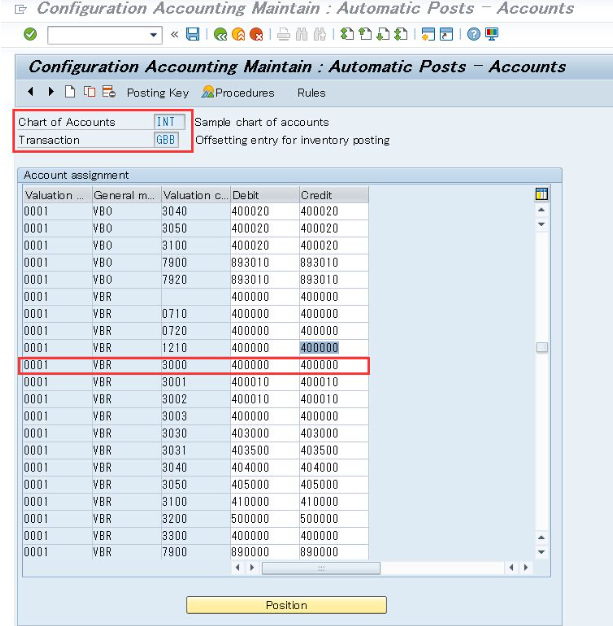Go to Next Page icon
This screenshot has width=613, height=626.
coord(383,34)
